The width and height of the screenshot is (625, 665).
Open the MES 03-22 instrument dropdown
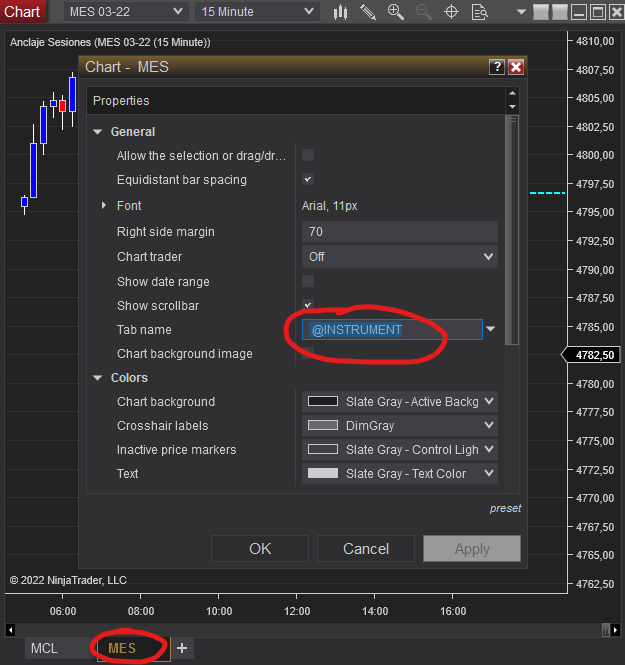coord(126,12)
